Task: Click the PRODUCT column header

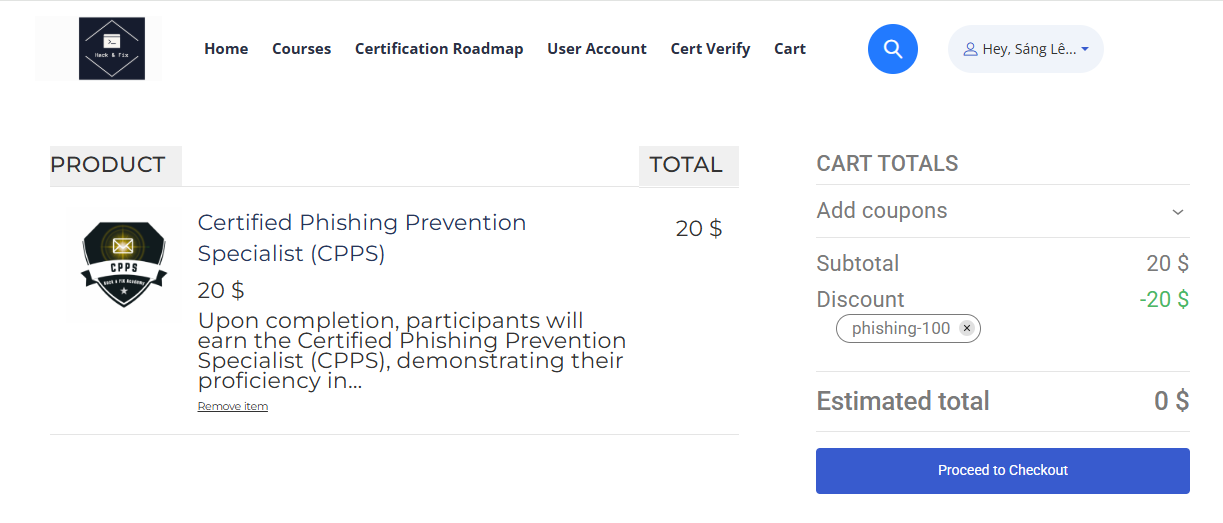Action: (108, 165)
